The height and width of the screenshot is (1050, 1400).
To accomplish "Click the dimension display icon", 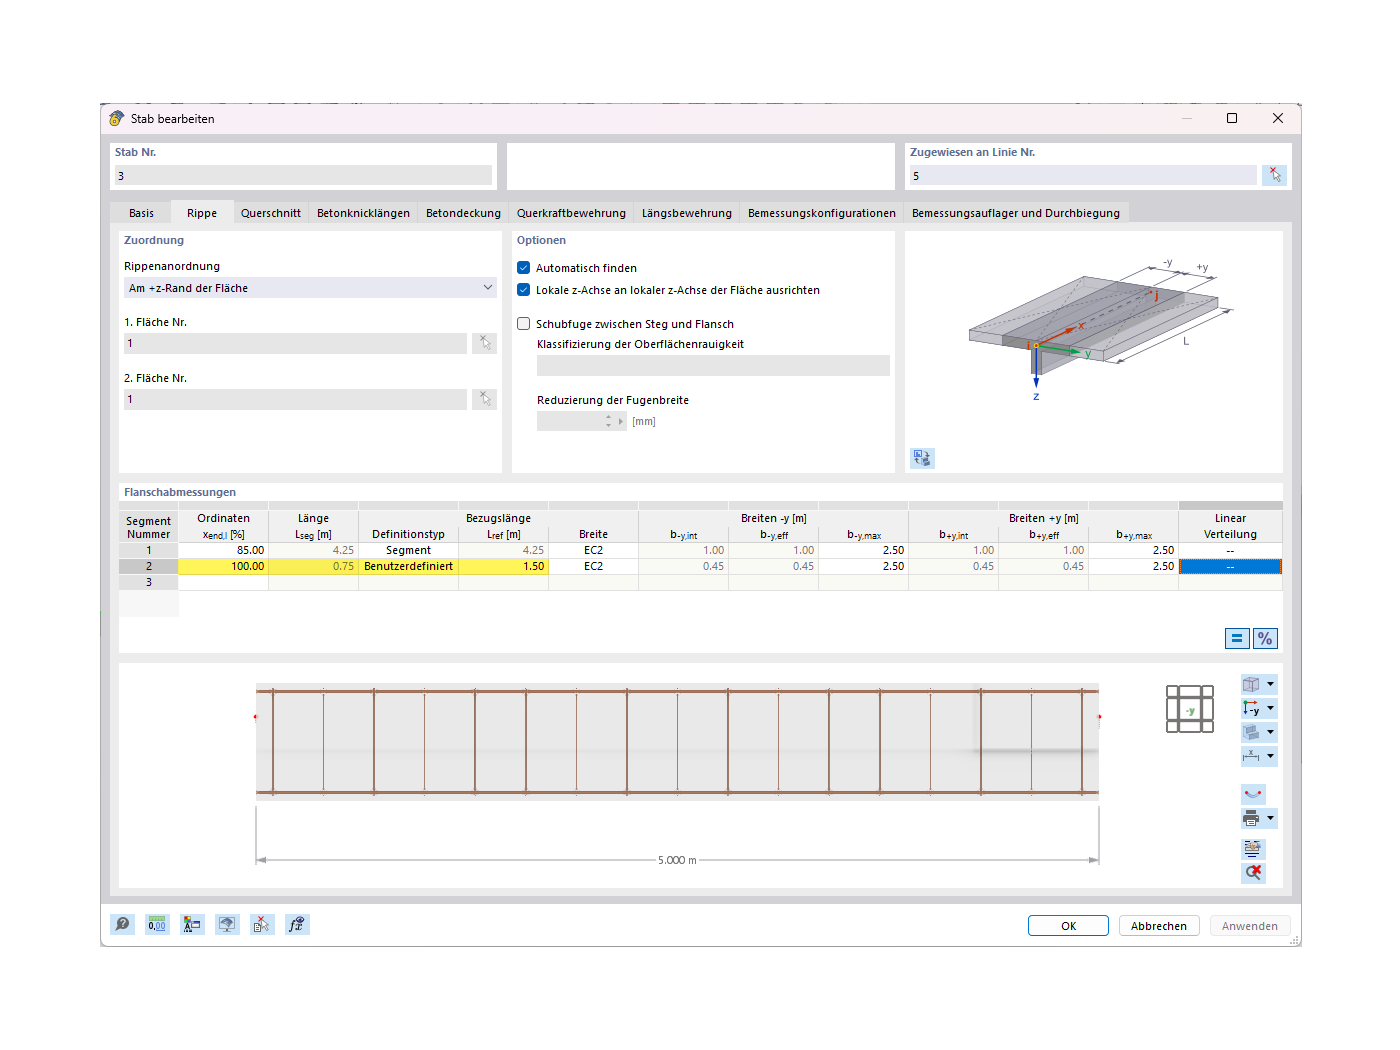I will (1251, 756).
